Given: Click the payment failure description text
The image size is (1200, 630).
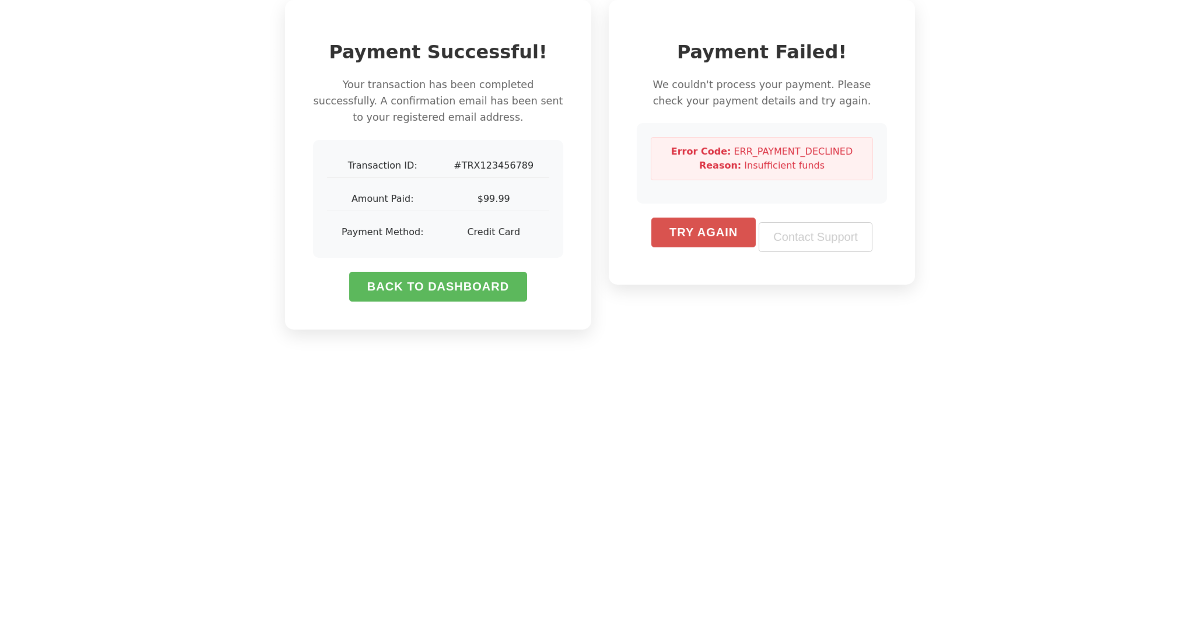Looking at the screenshot, I should click(761, 92).
